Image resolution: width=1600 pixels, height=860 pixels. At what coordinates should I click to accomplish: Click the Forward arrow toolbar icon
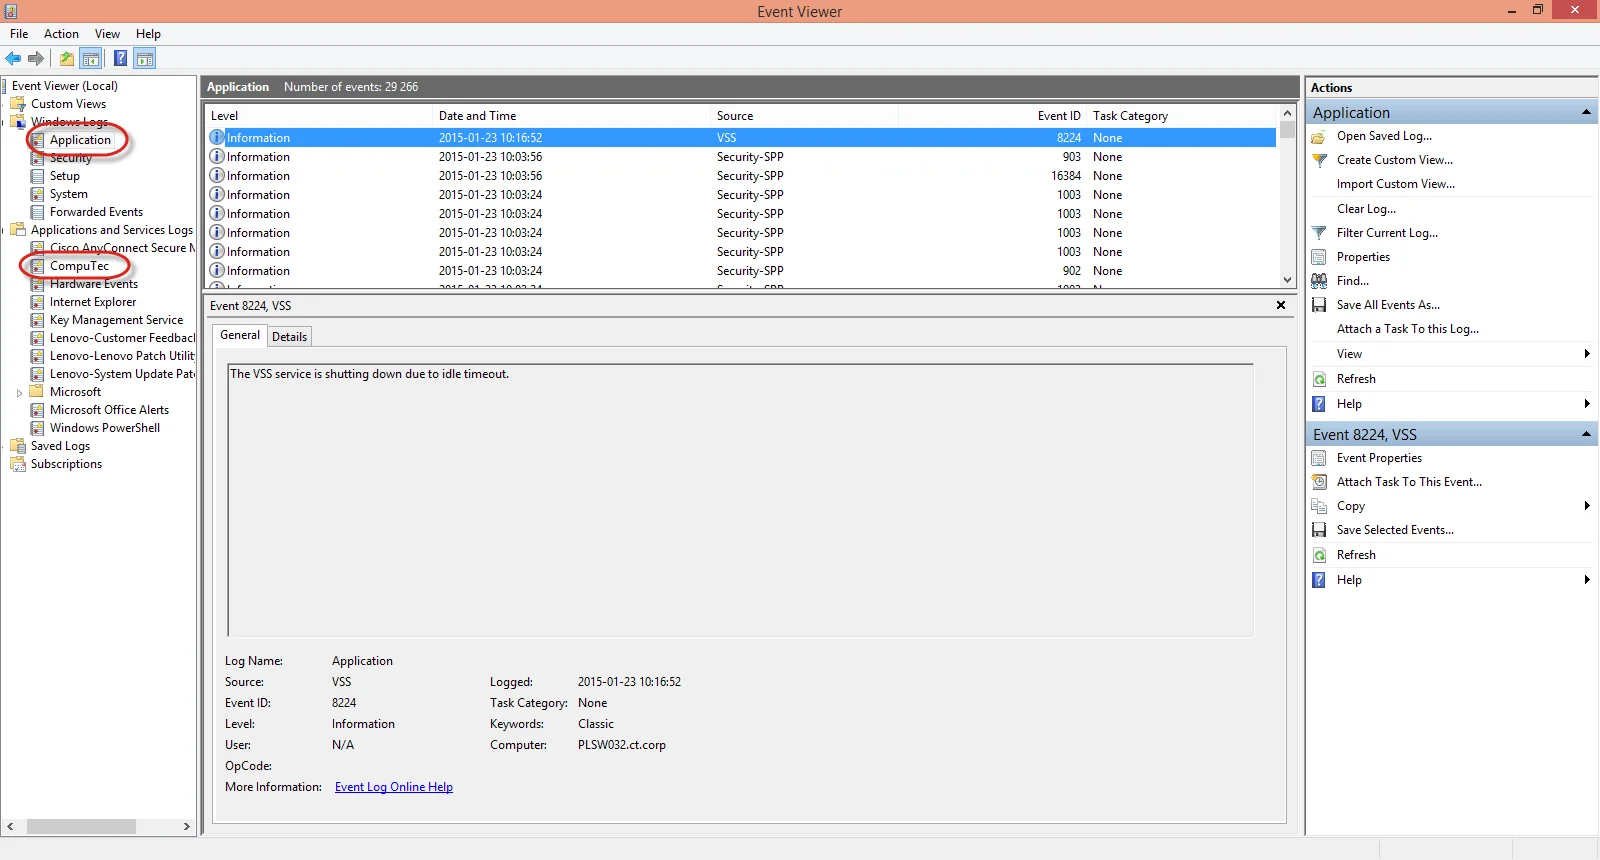(36, 59)
